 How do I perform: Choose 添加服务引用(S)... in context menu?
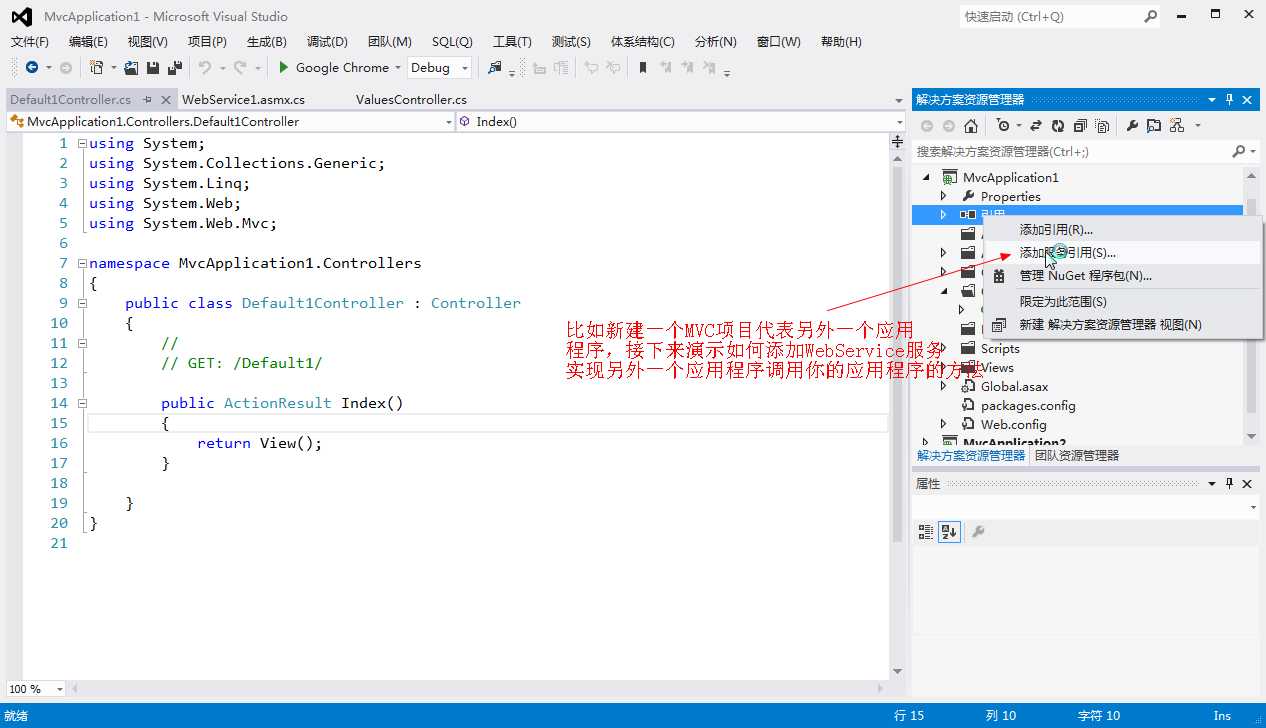tap(1068, 253)
